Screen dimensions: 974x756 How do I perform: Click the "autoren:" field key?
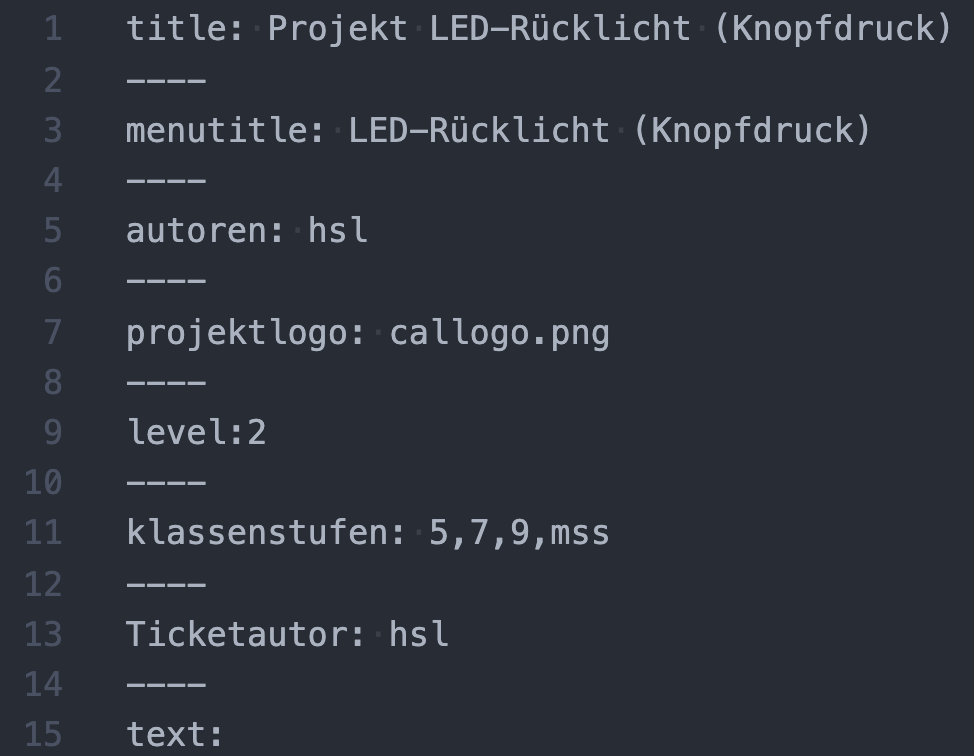click(x=205, y=230)
